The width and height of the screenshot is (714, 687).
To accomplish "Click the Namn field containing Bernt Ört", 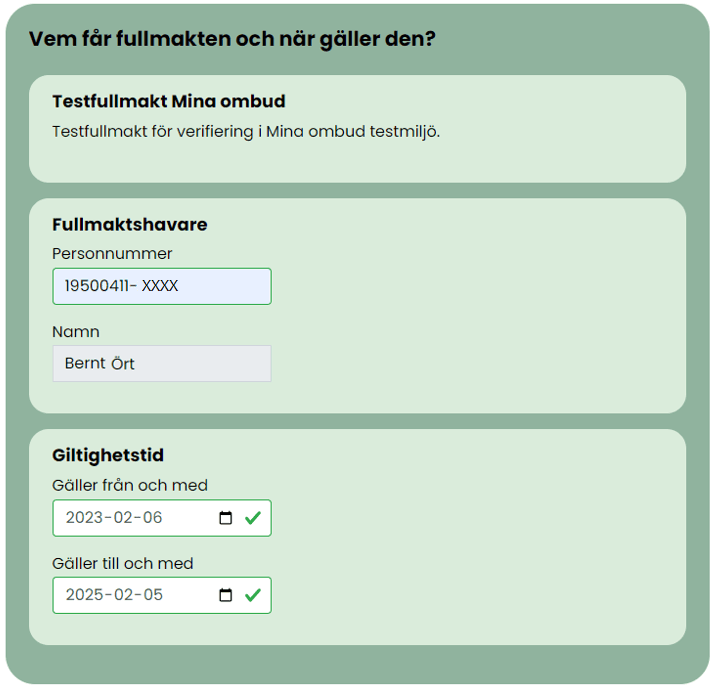I will [161, 364].
